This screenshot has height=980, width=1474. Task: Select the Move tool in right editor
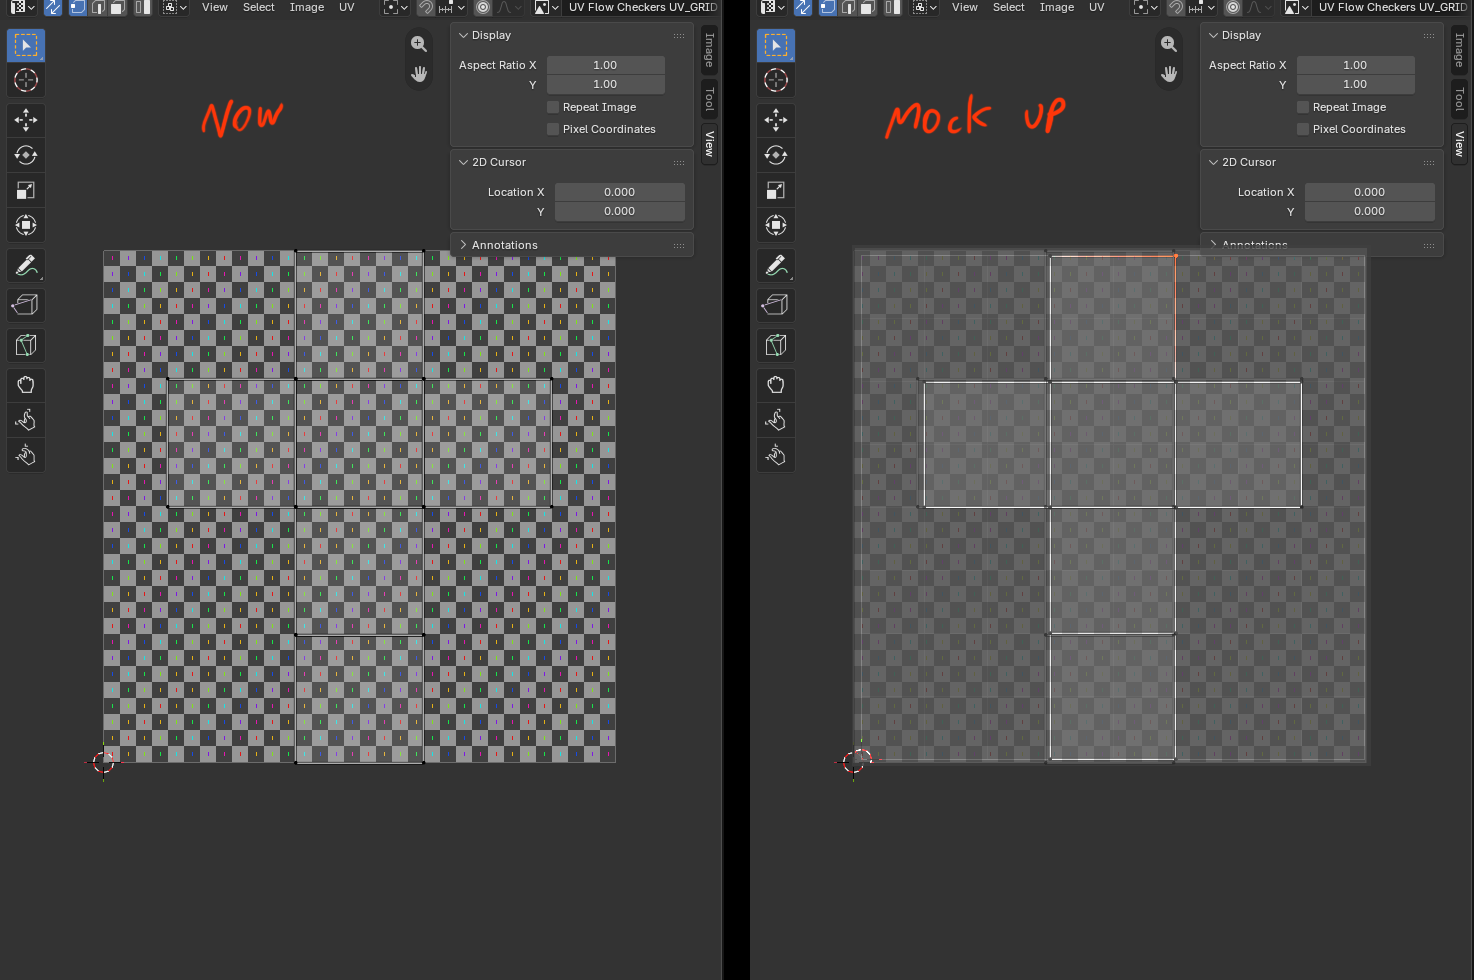[x=776, y=120]
